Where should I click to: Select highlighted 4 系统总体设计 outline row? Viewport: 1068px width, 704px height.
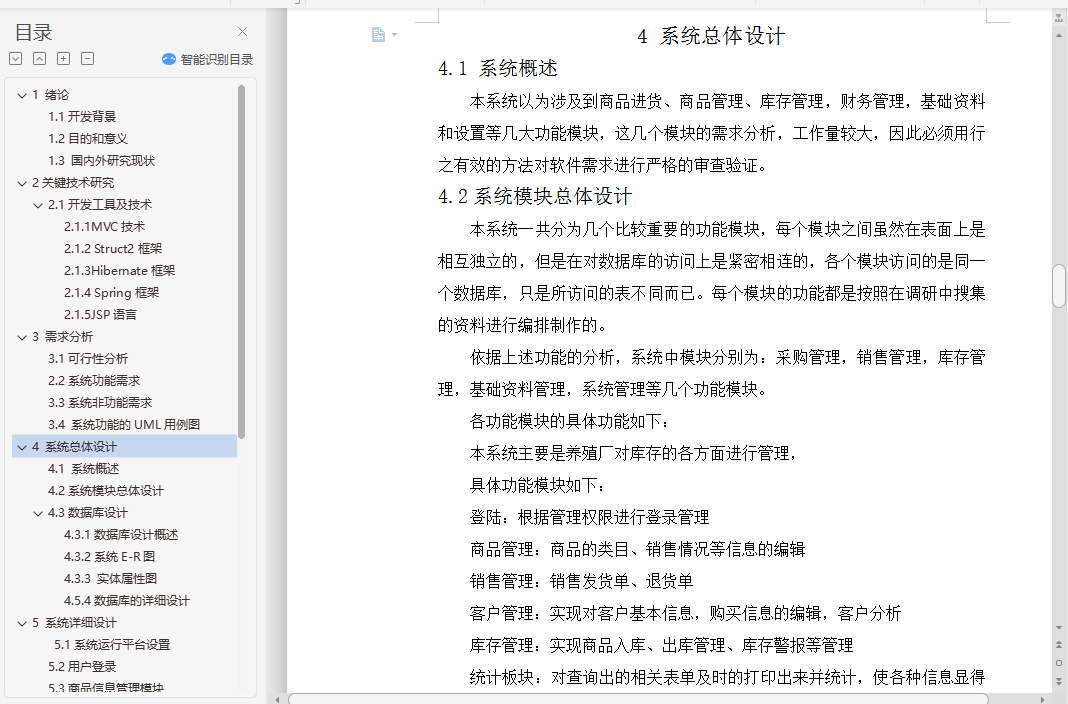click(x=125, y=447)
